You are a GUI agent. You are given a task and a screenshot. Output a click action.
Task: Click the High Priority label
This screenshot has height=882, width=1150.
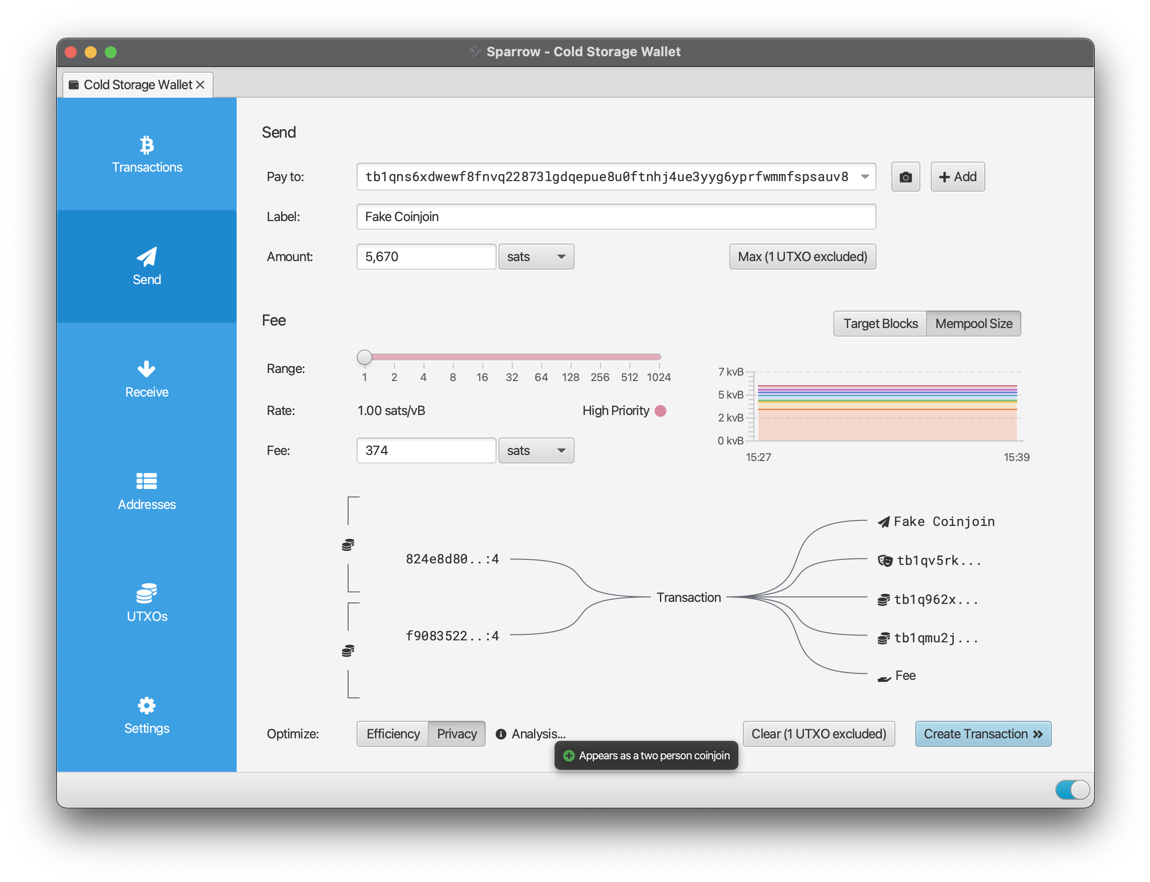616,411
